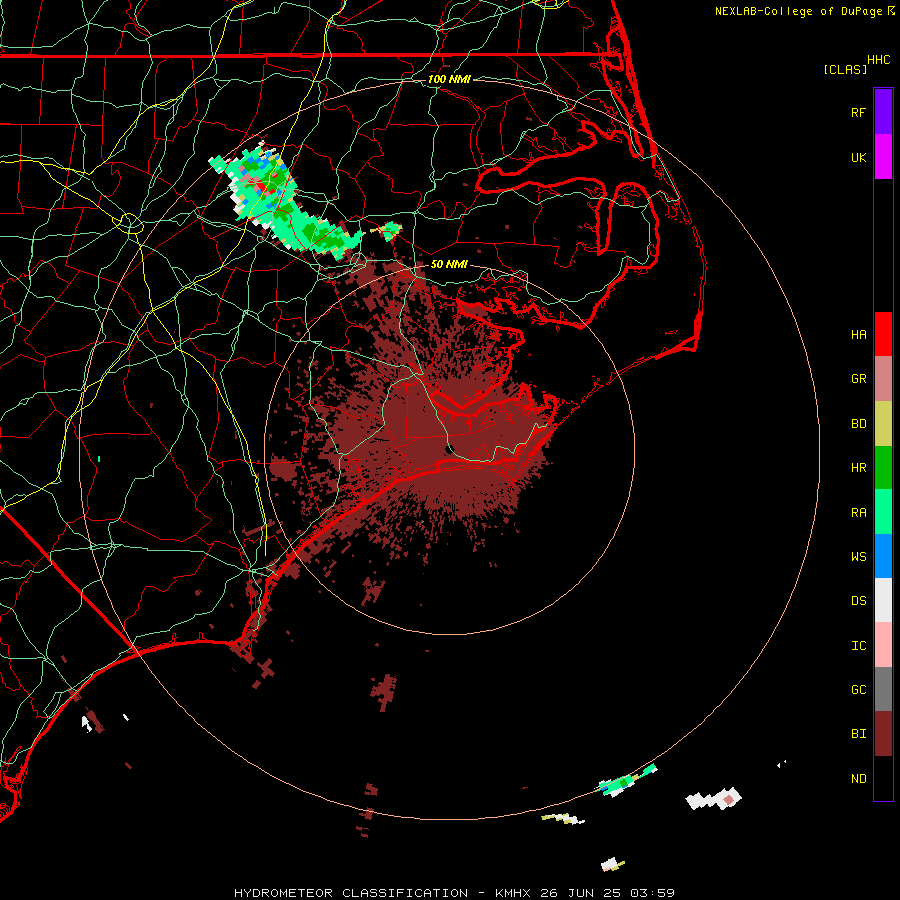The image size is (900, 900).
Task: Click the GR legend label
Action: (858, 379)
